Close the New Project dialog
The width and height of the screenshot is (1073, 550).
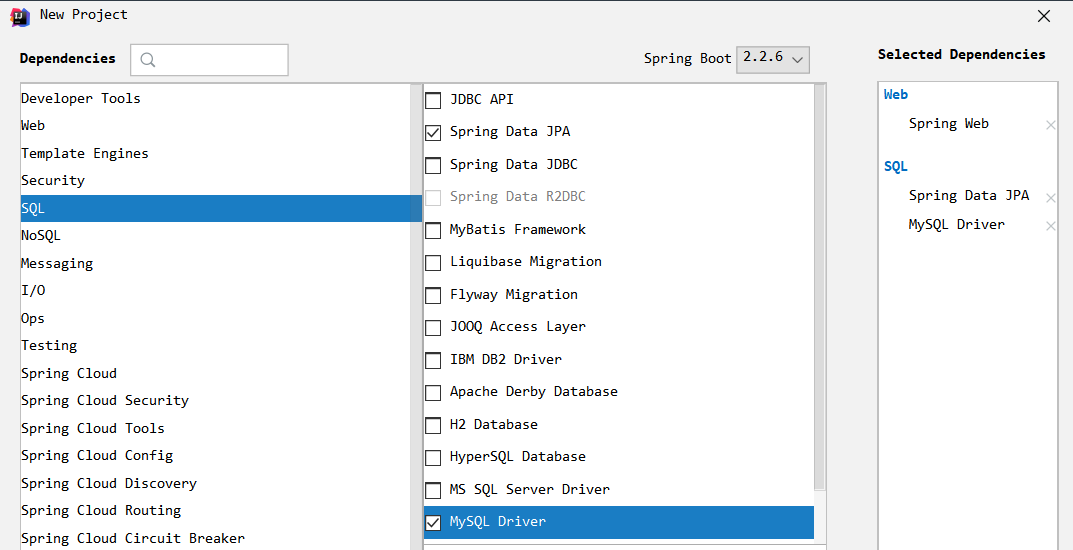click(1044, 16)
